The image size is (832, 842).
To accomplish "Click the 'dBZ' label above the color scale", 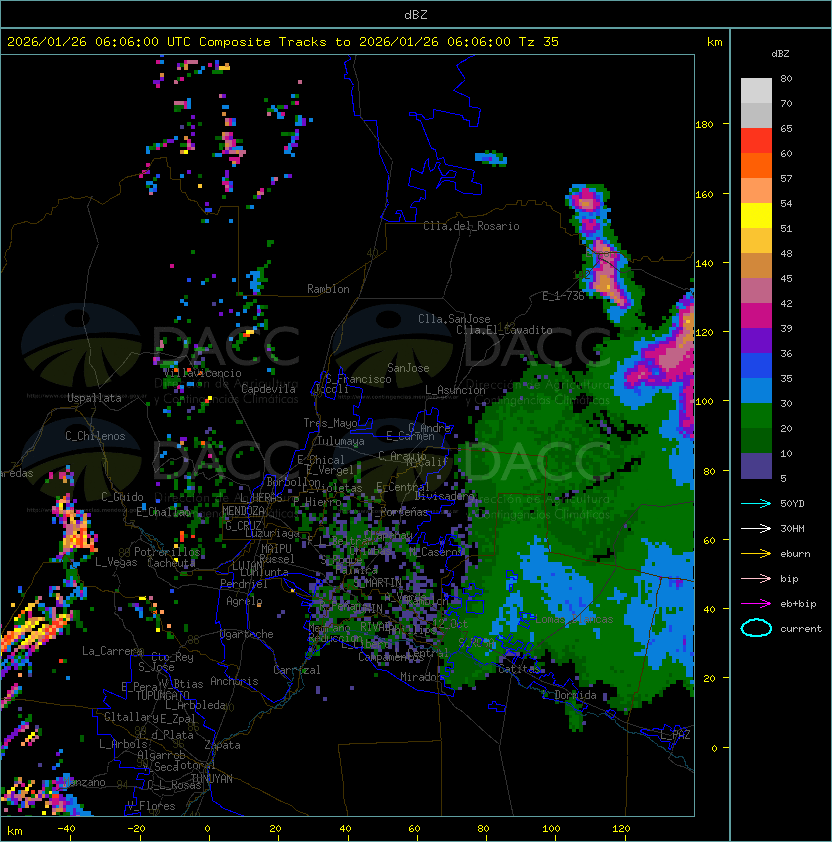I will [780, 54].
